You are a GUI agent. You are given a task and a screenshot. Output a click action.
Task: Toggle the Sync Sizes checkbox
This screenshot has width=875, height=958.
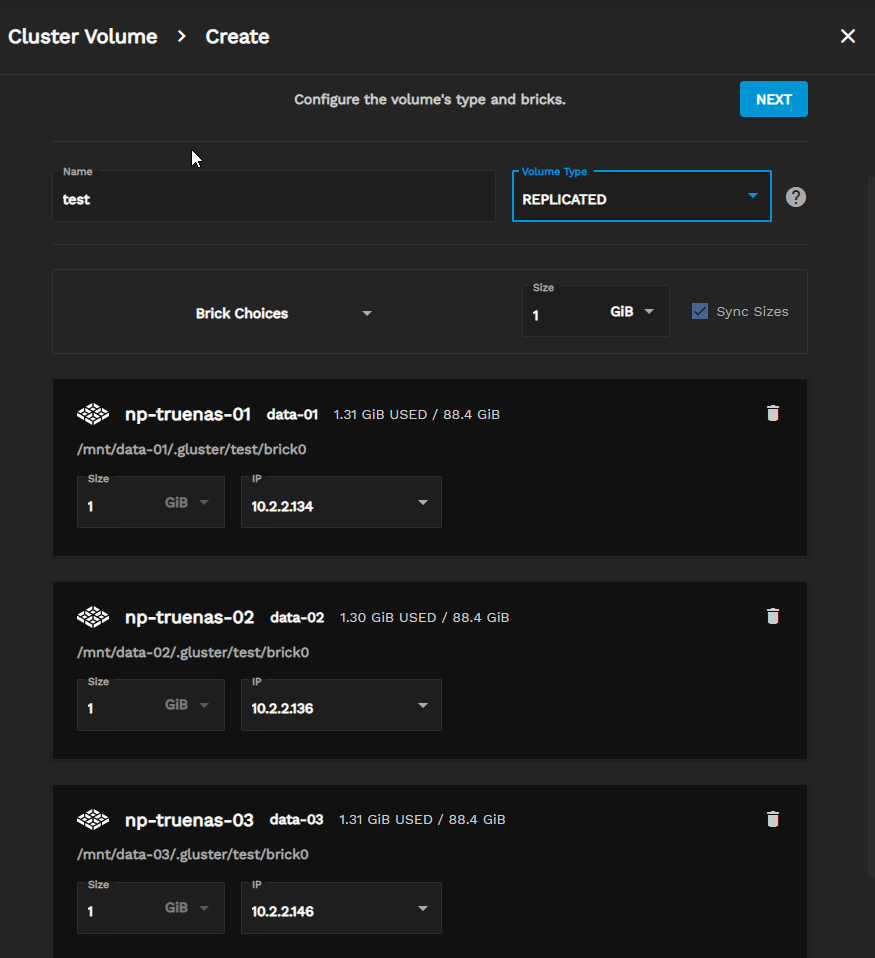pyautogui.click(x=700, y=312)
